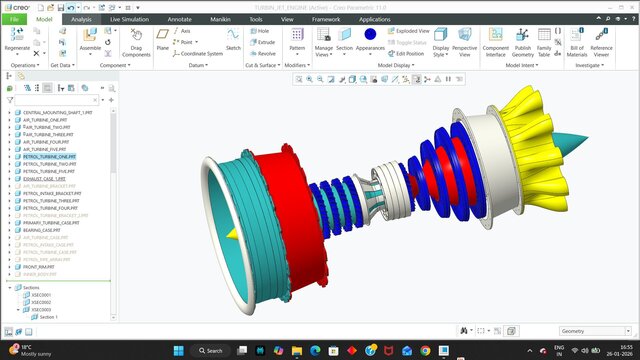640x360 pixels.
Task: Open the Datum group dropdown
Action: 198,65
